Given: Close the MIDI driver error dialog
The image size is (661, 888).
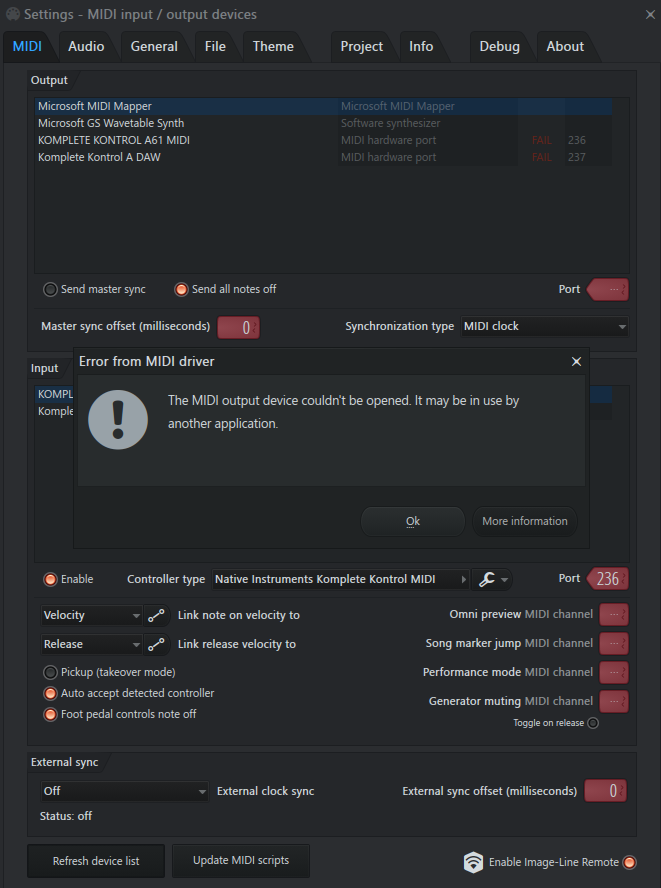Looking at the screenshot, I should (576, 361).
